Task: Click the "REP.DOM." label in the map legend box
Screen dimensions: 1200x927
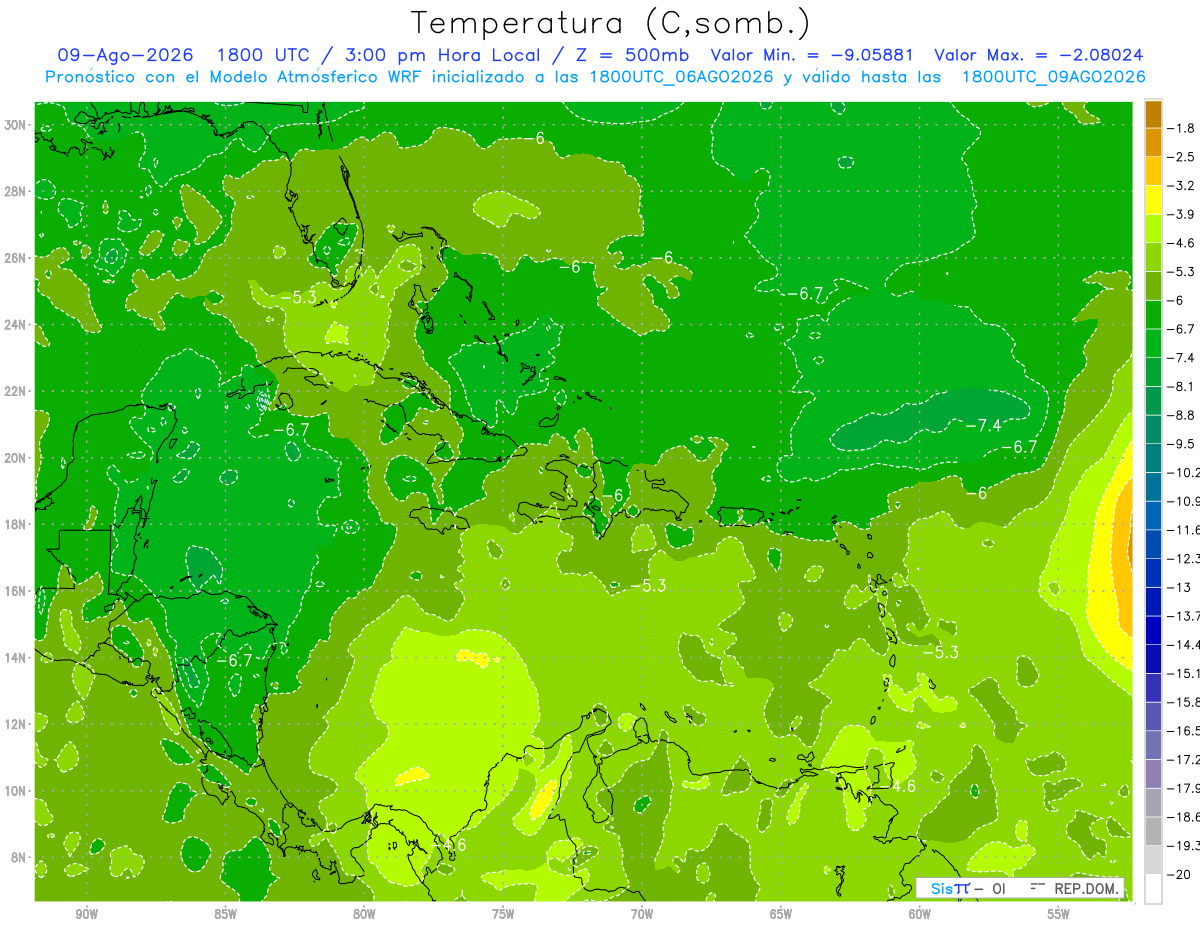Action: [1088, 888]
